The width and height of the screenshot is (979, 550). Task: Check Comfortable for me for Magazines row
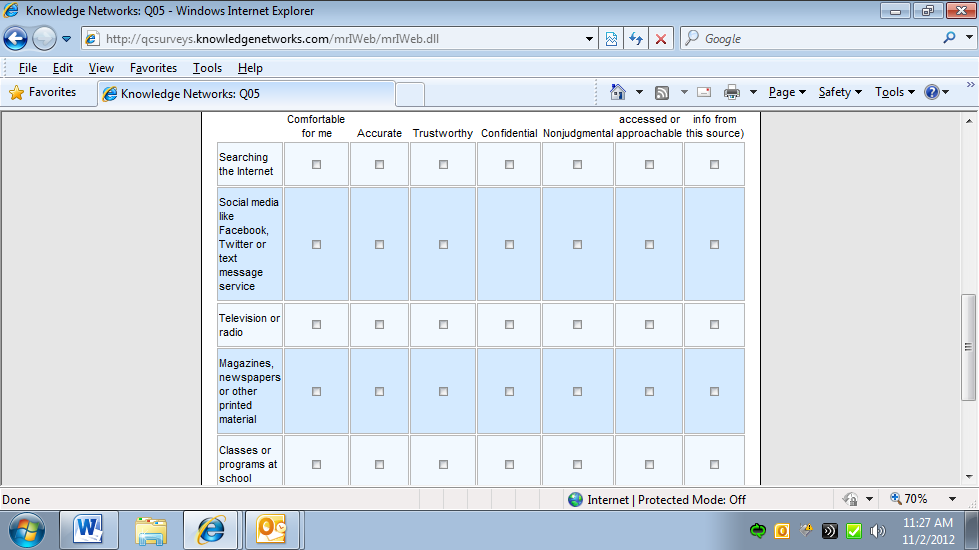[x=317, y=391]
